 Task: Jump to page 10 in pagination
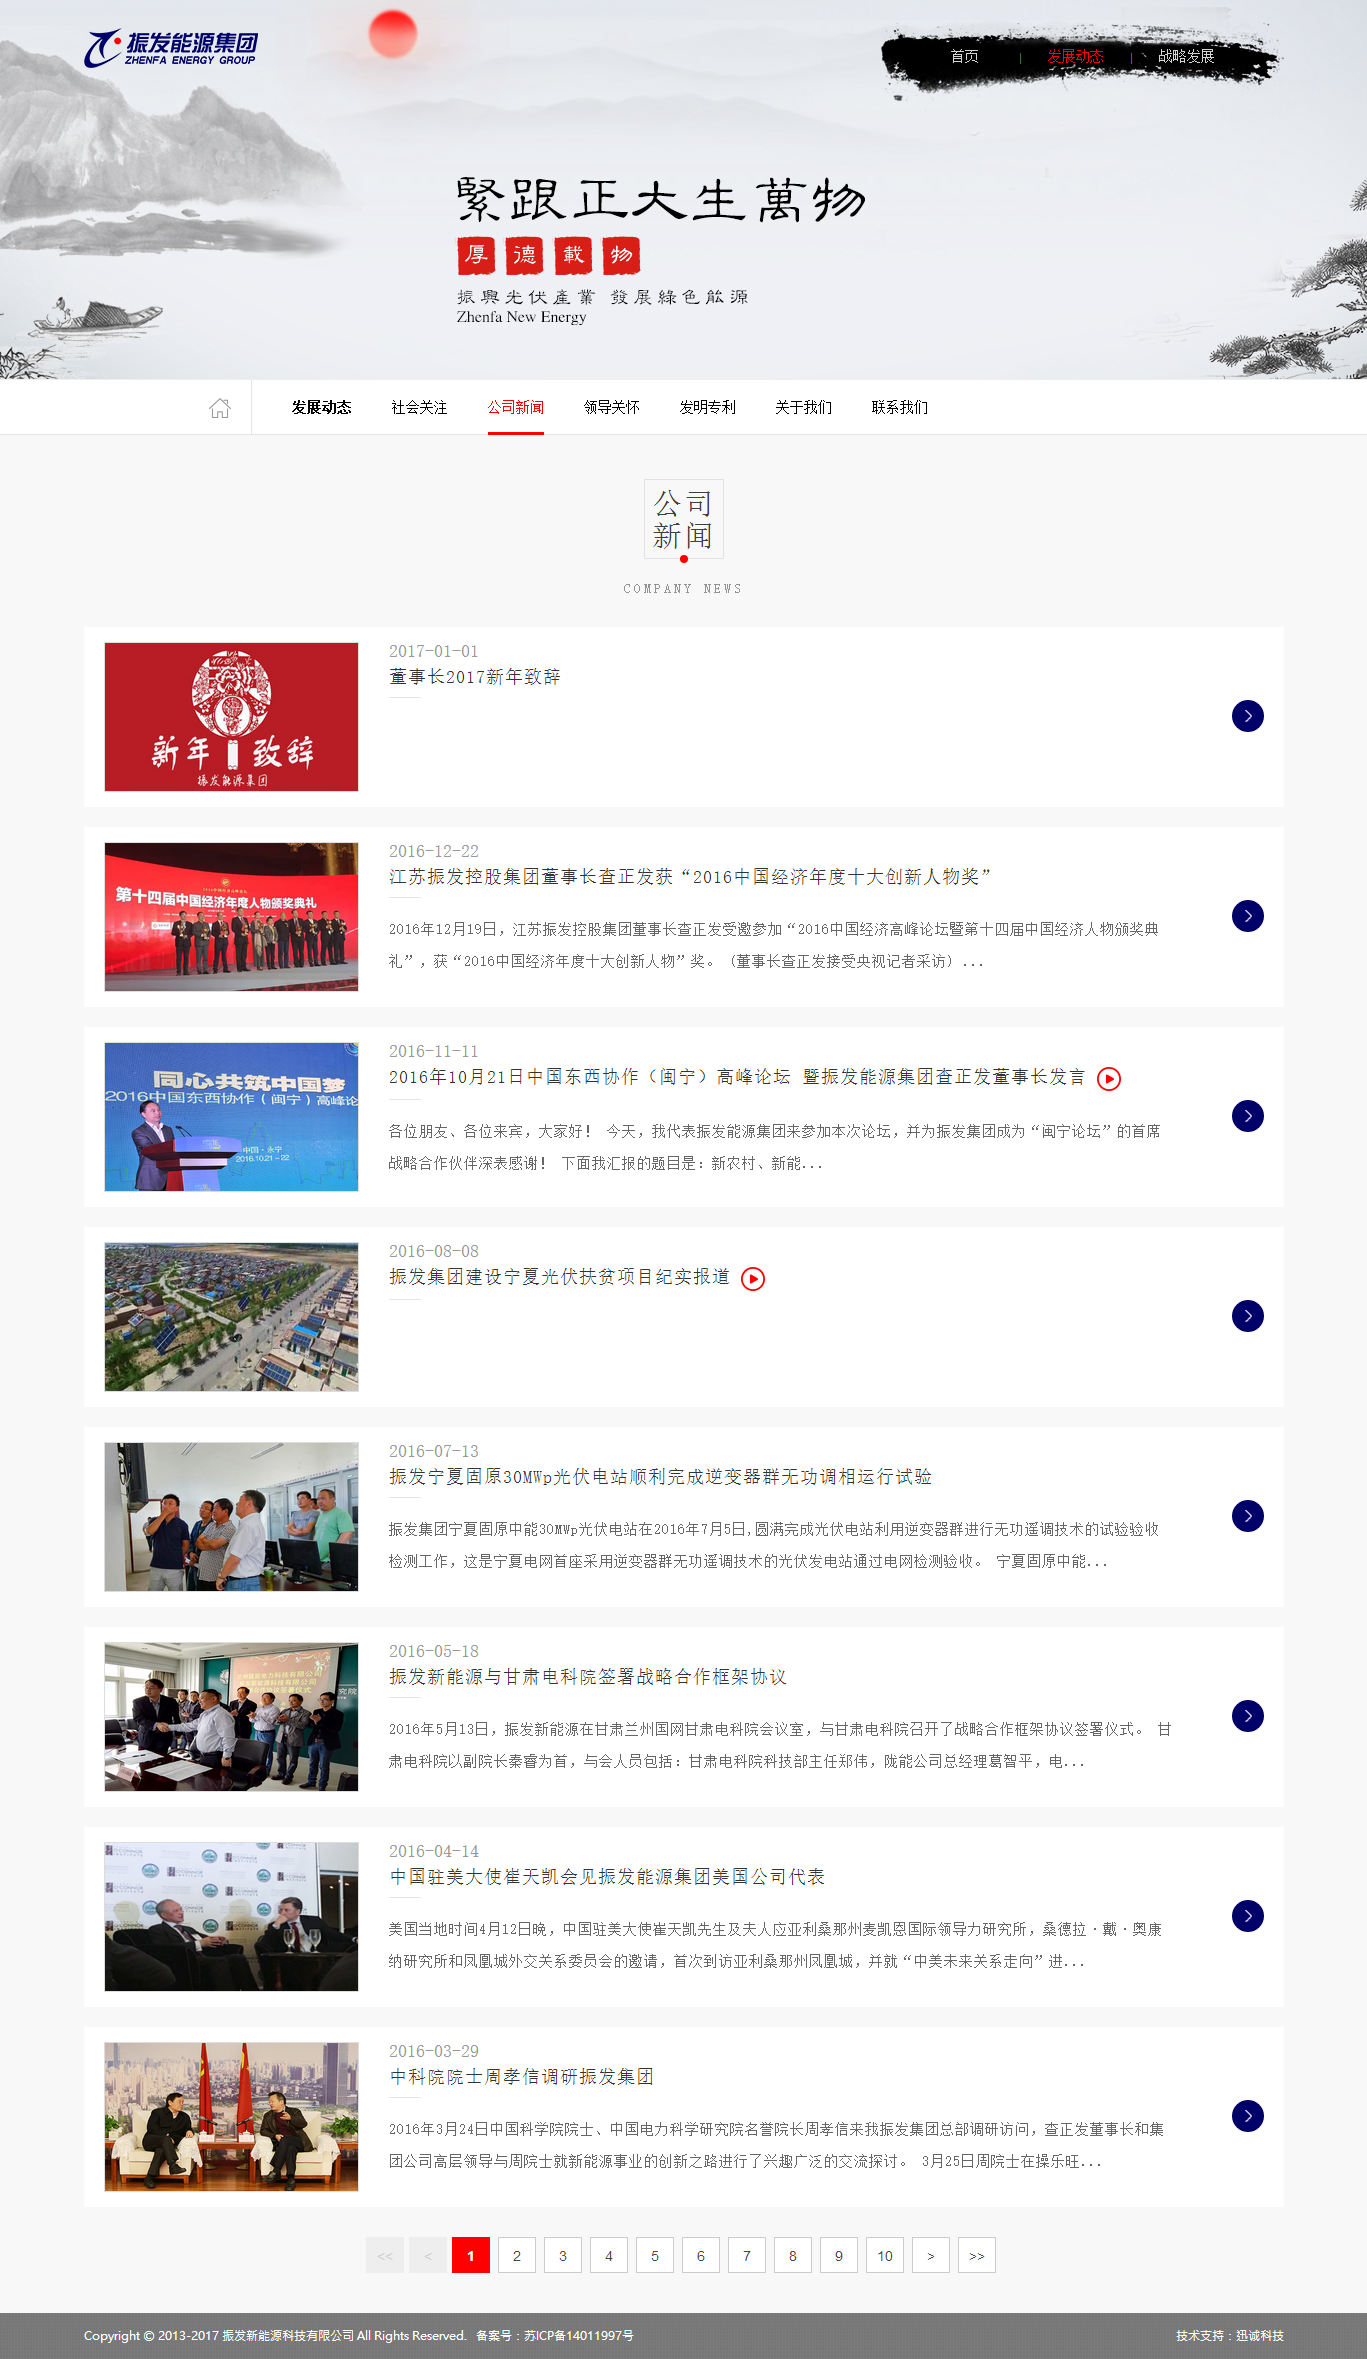(x=884, y=2255)
